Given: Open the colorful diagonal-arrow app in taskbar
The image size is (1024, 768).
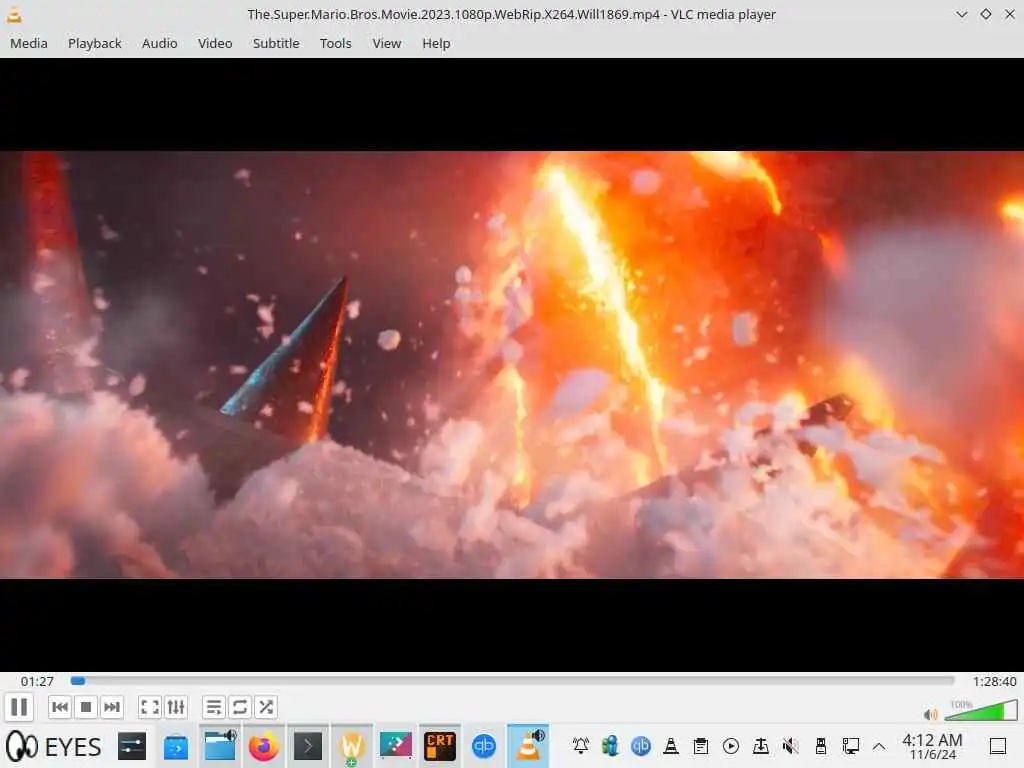Looking at the screenshot, I should [396, 746].
